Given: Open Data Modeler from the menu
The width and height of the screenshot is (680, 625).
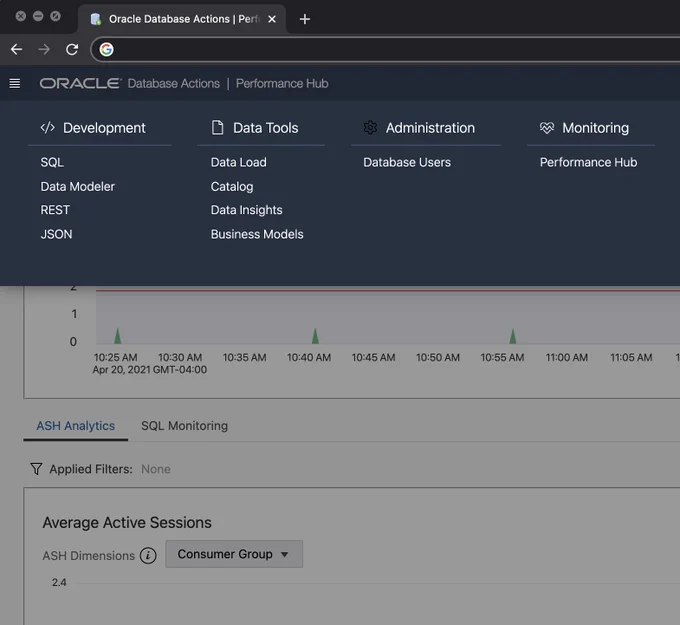Looking at the screenshot, I should (78, 187).
